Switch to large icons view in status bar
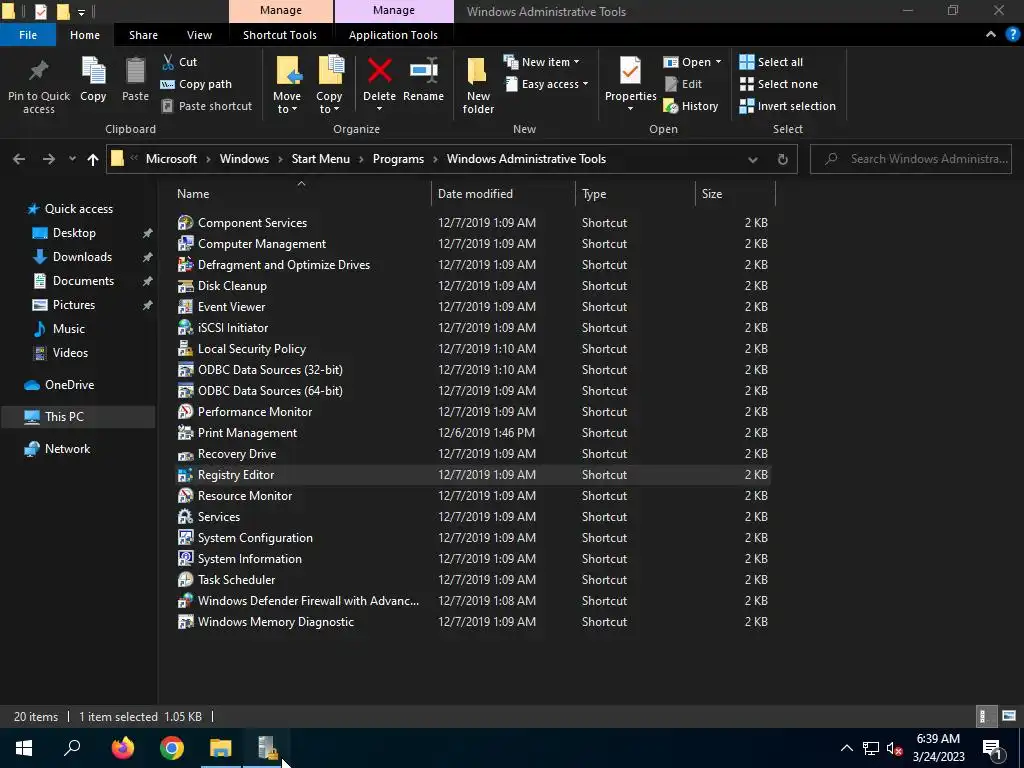The height and width of the screenshot is (768, 1024). click(1009, 716)
